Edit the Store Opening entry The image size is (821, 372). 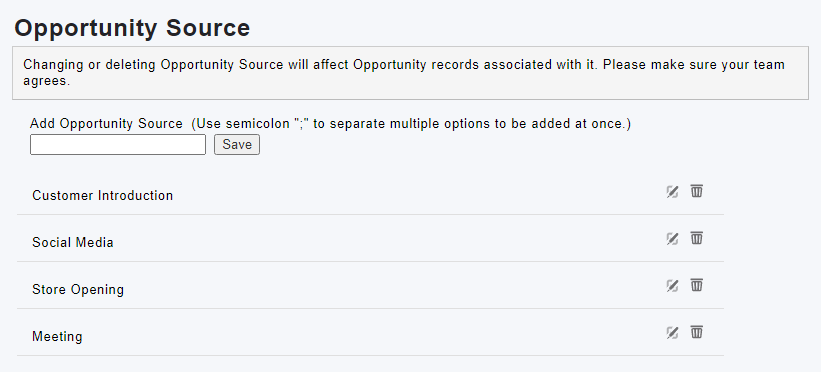(x=672, y=286)
